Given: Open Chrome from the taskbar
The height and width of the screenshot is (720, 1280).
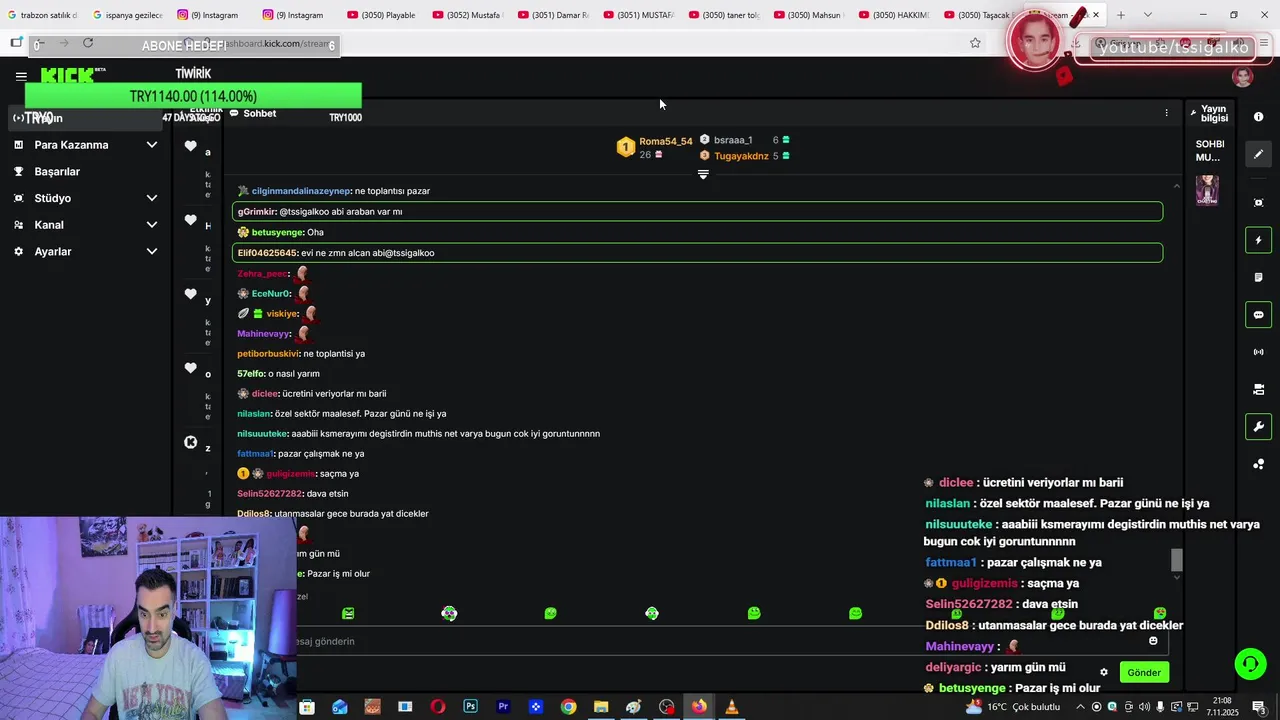Looking at the screenshot, I should [x=568, y=707].
